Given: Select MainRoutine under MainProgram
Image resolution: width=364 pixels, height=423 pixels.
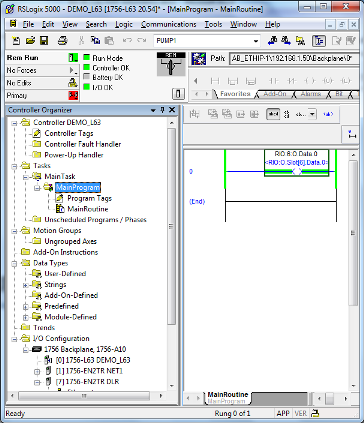Looking at the screenshot, I should 88,209.
